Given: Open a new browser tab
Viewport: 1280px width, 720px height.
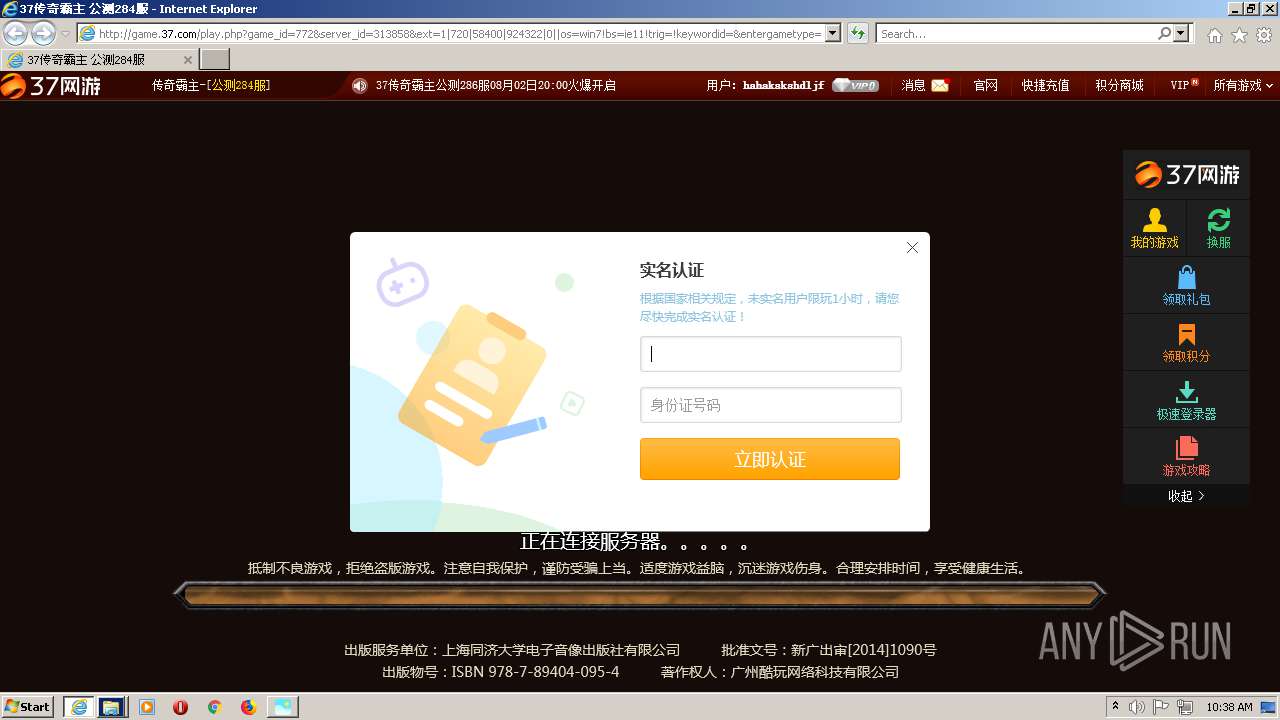Looking at the screenshot, I should click(214, 60).
